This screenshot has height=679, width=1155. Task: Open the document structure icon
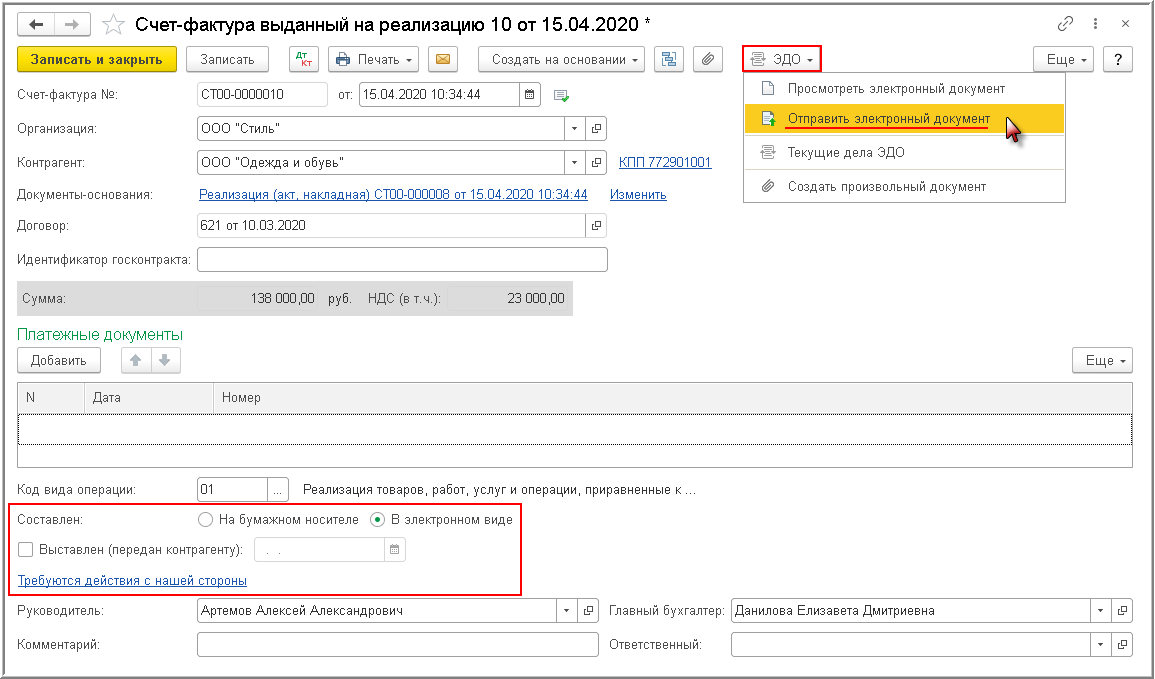669,60
